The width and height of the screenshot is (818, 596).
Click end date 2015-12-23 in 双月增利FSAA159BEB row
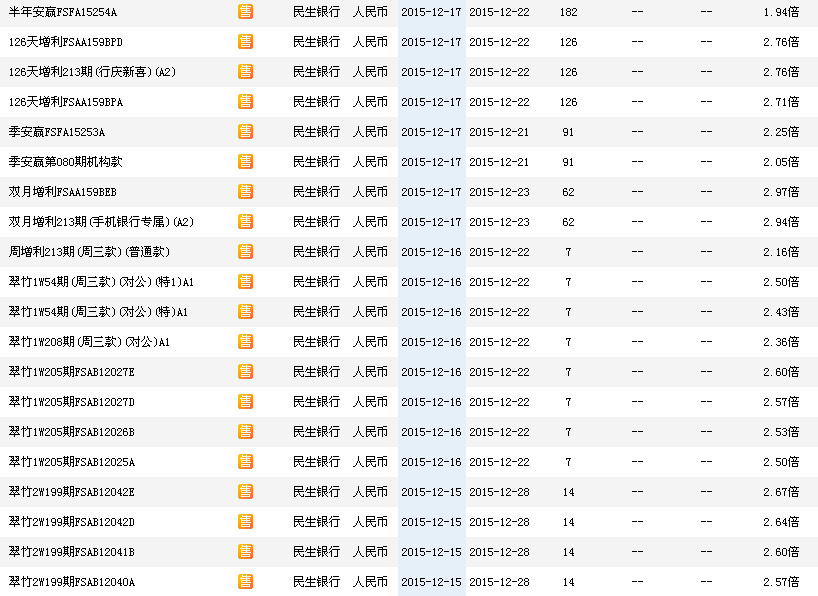[x=499, y=192]
